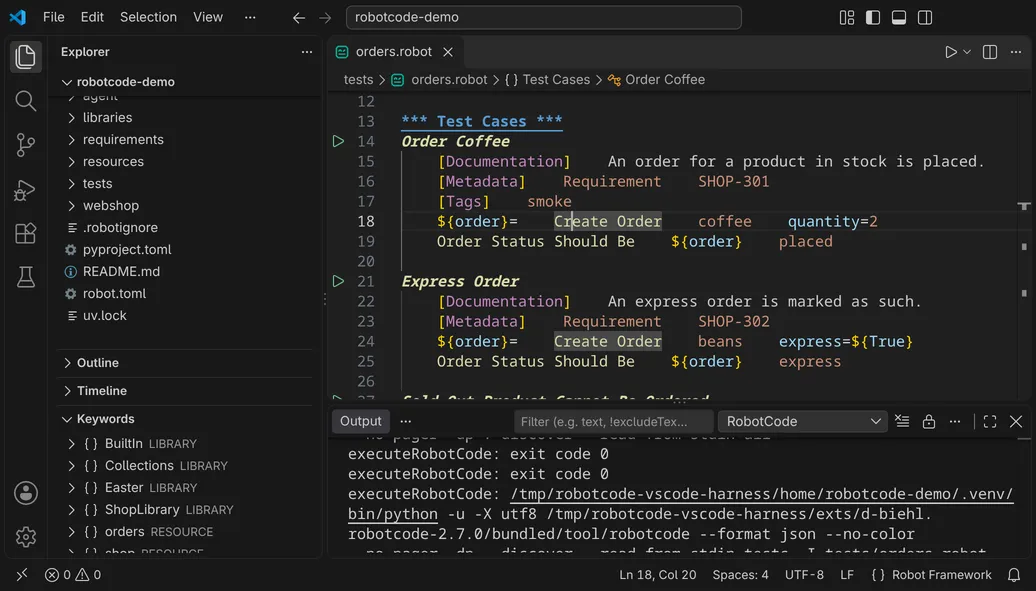Open the Explorer view in activity bar
This screenshot has height=591, width=1036.
coord(25,56)
